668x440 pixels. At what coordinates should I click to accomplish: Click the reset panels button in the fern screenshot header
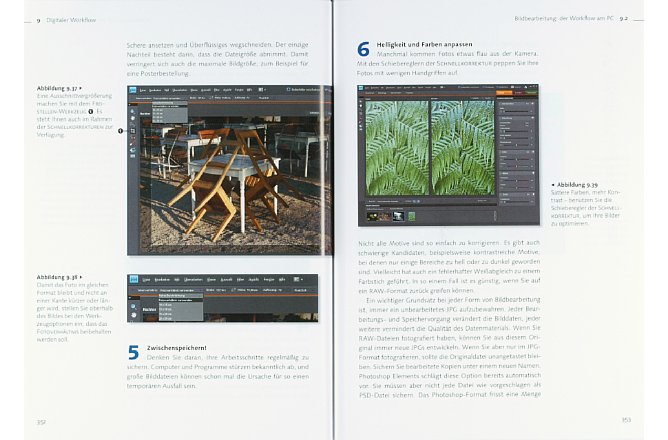click(x=468, y=87)
